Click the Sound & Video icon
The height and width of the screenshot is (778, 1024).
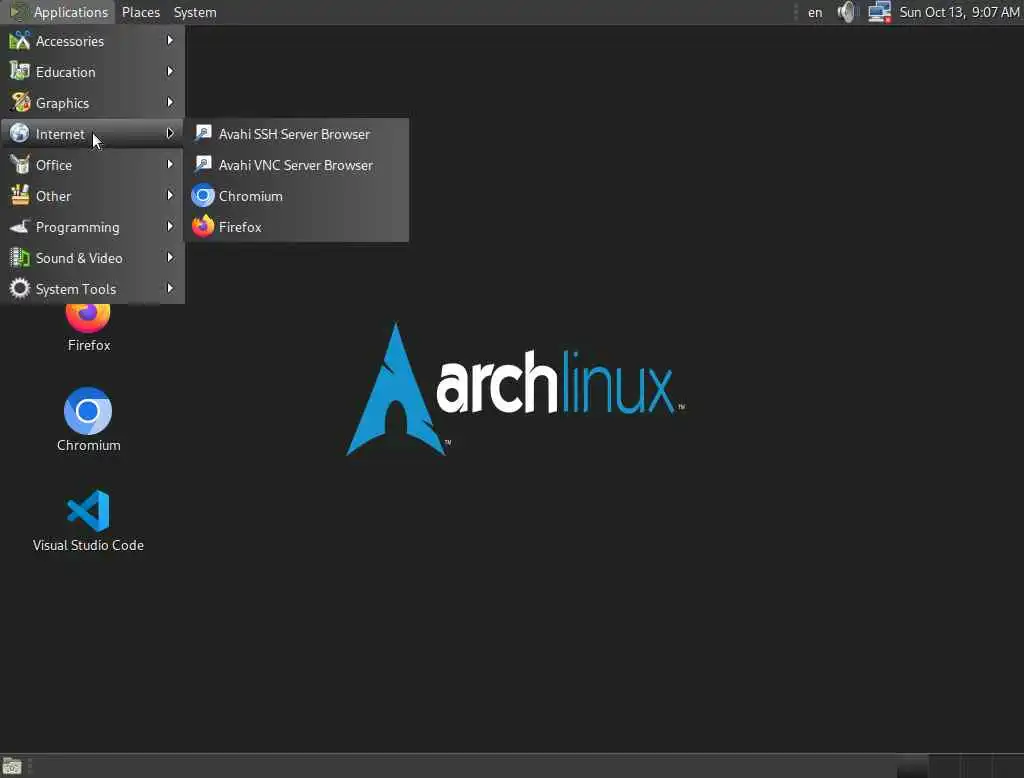[x=20, y=257]
